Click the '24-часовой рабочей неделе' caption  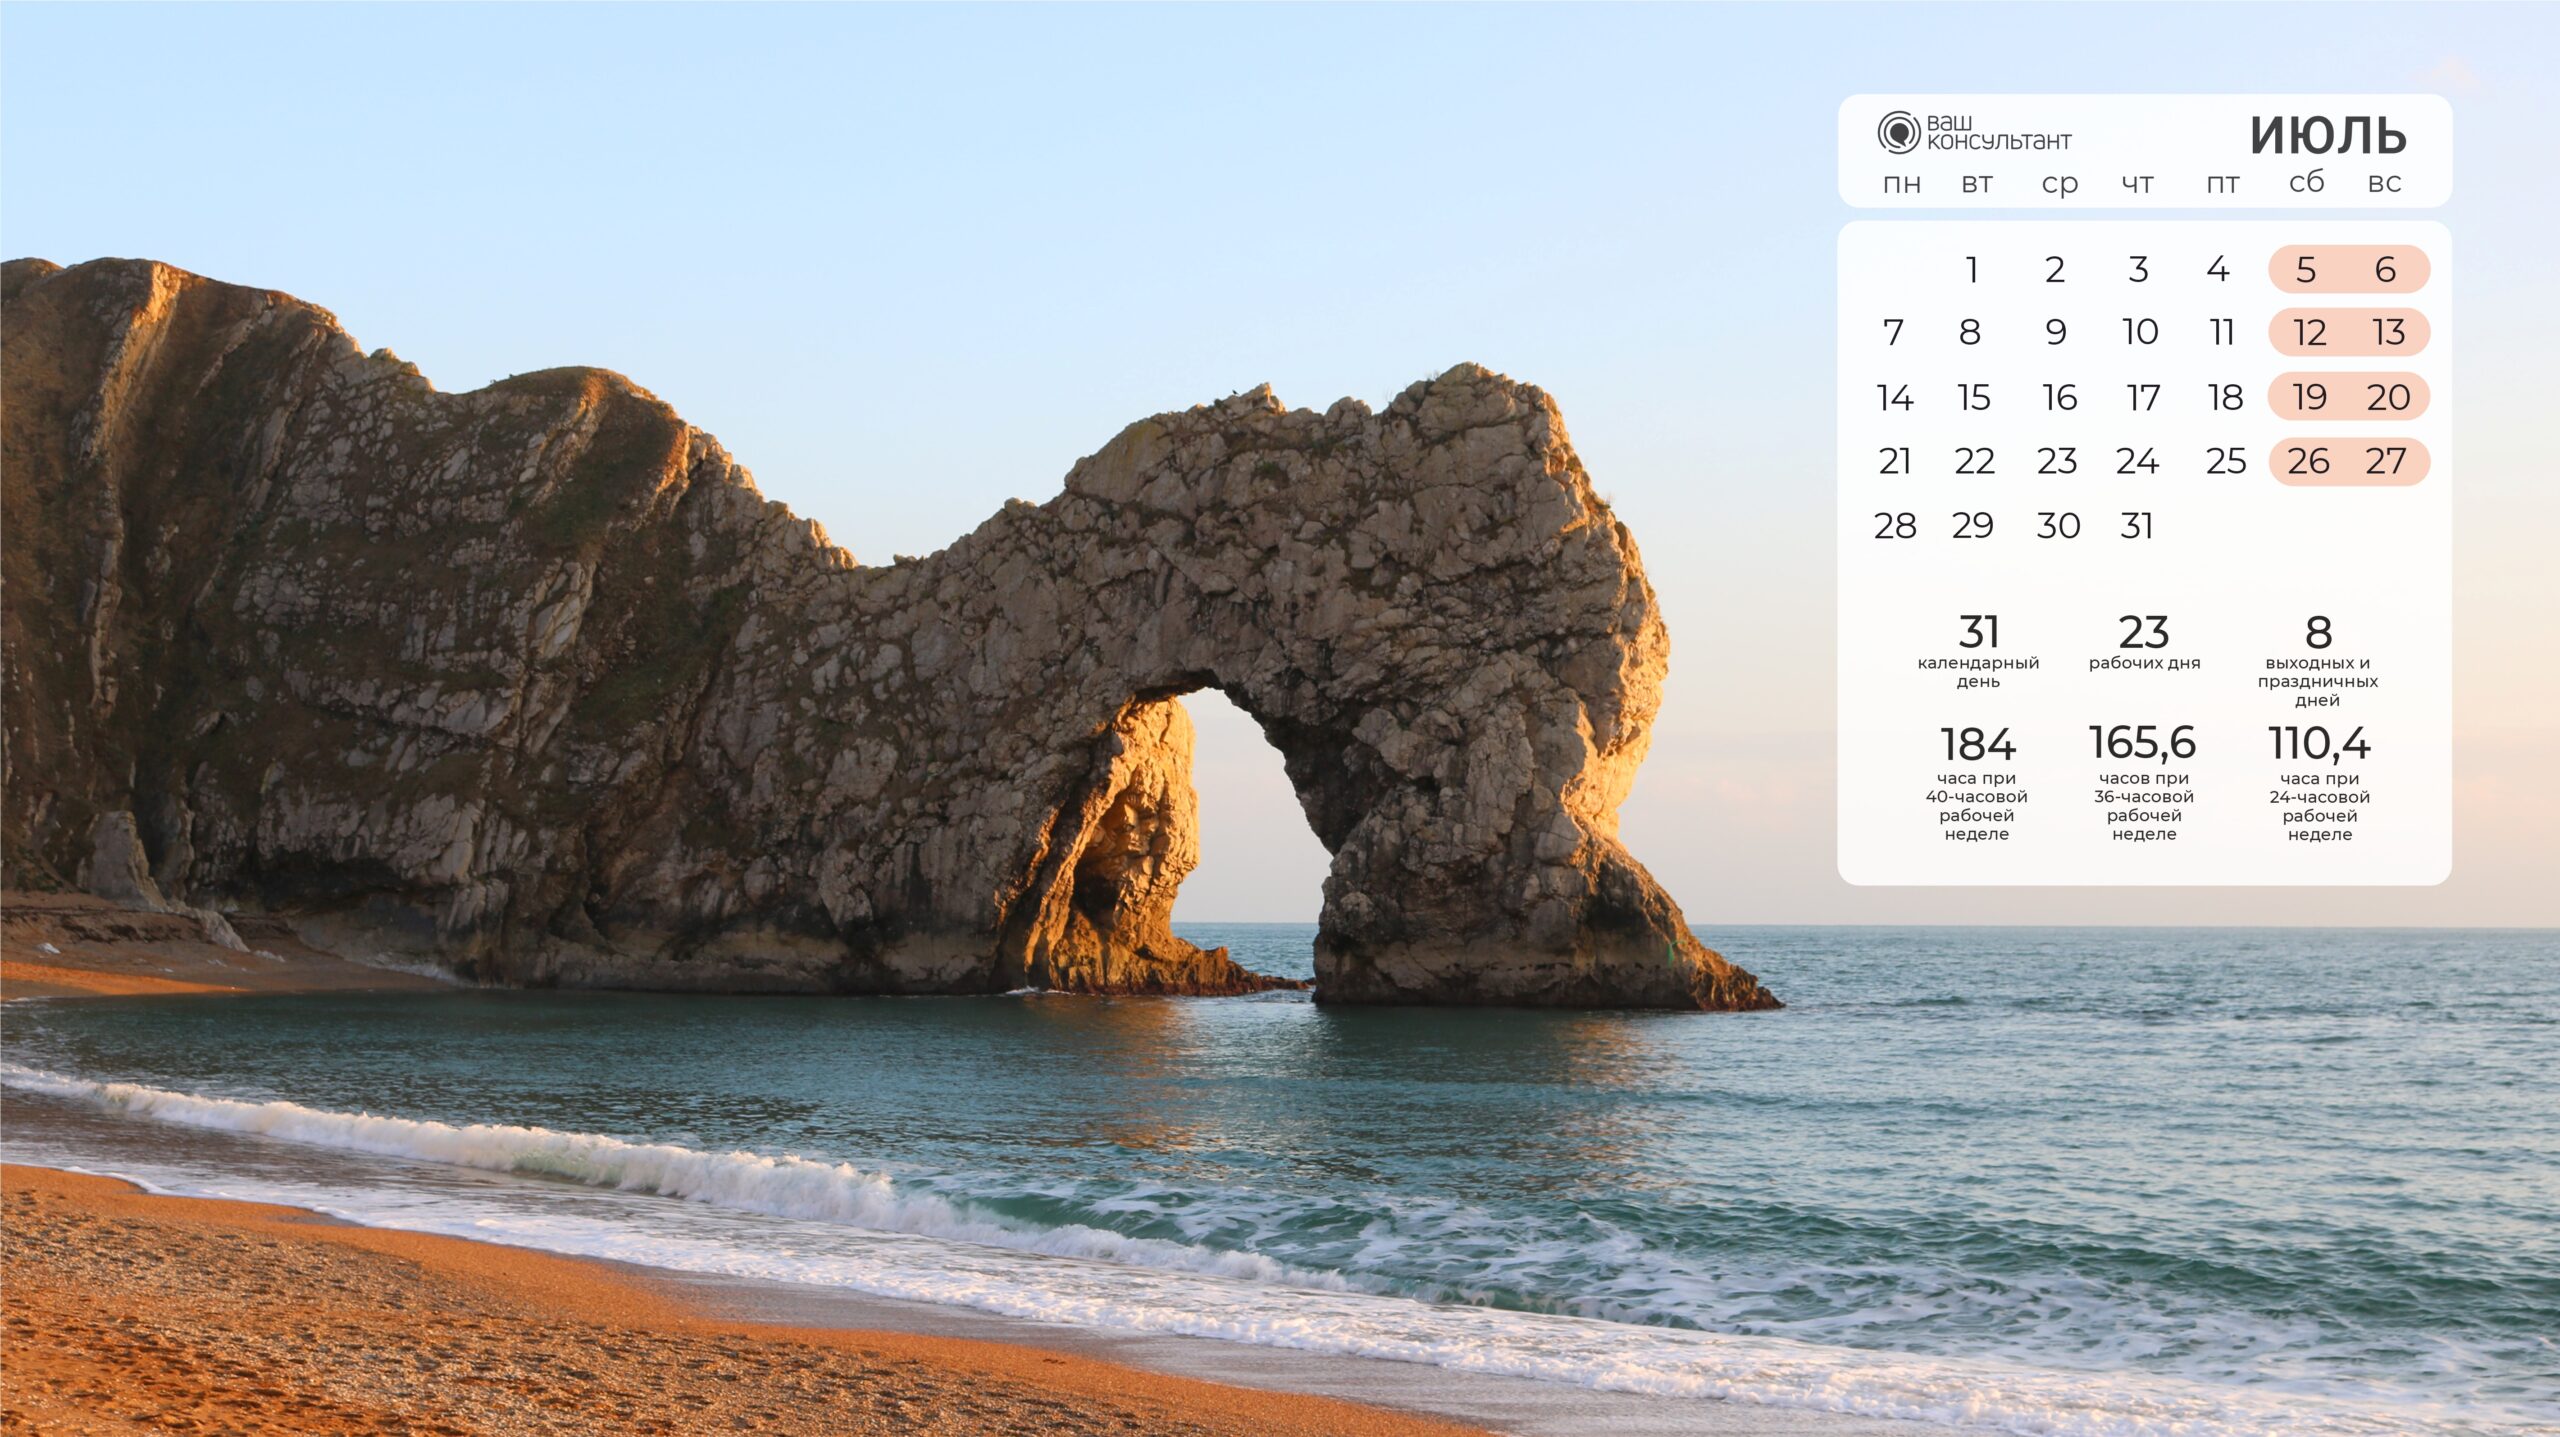[x=2320, y=816]
